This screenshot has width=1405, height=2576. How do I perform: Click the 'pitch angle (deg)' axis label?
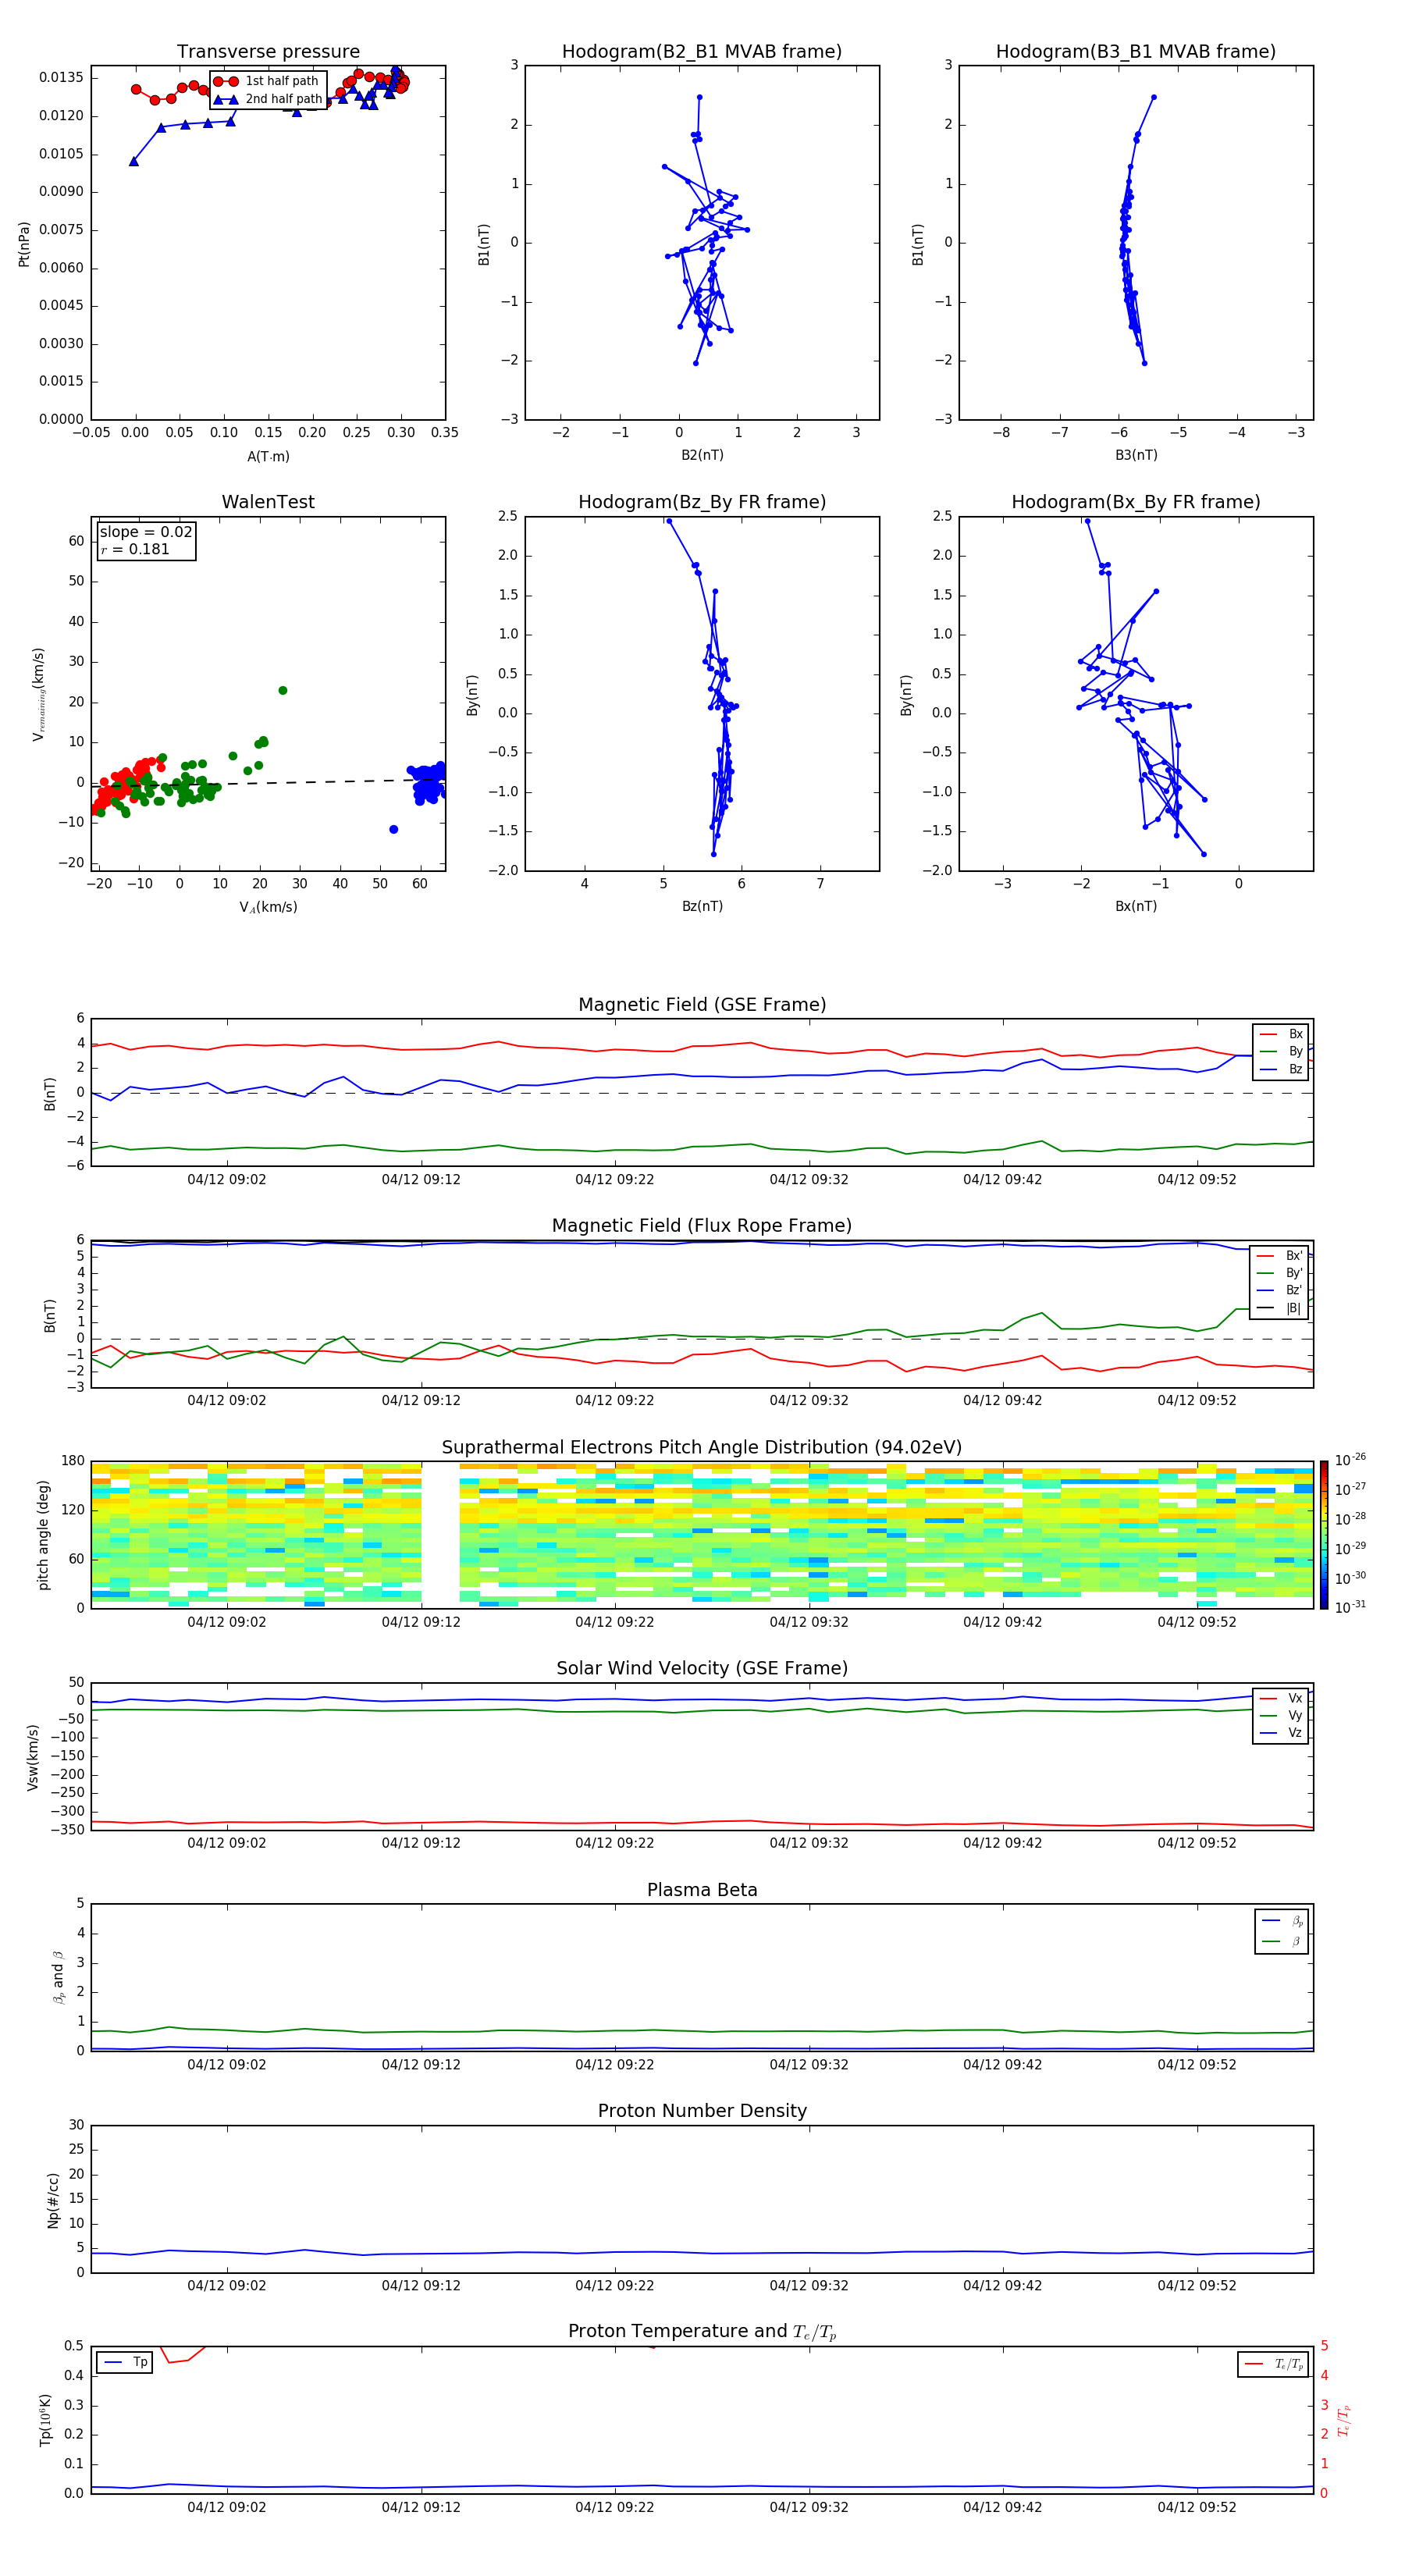click(x=43, y=1535)
